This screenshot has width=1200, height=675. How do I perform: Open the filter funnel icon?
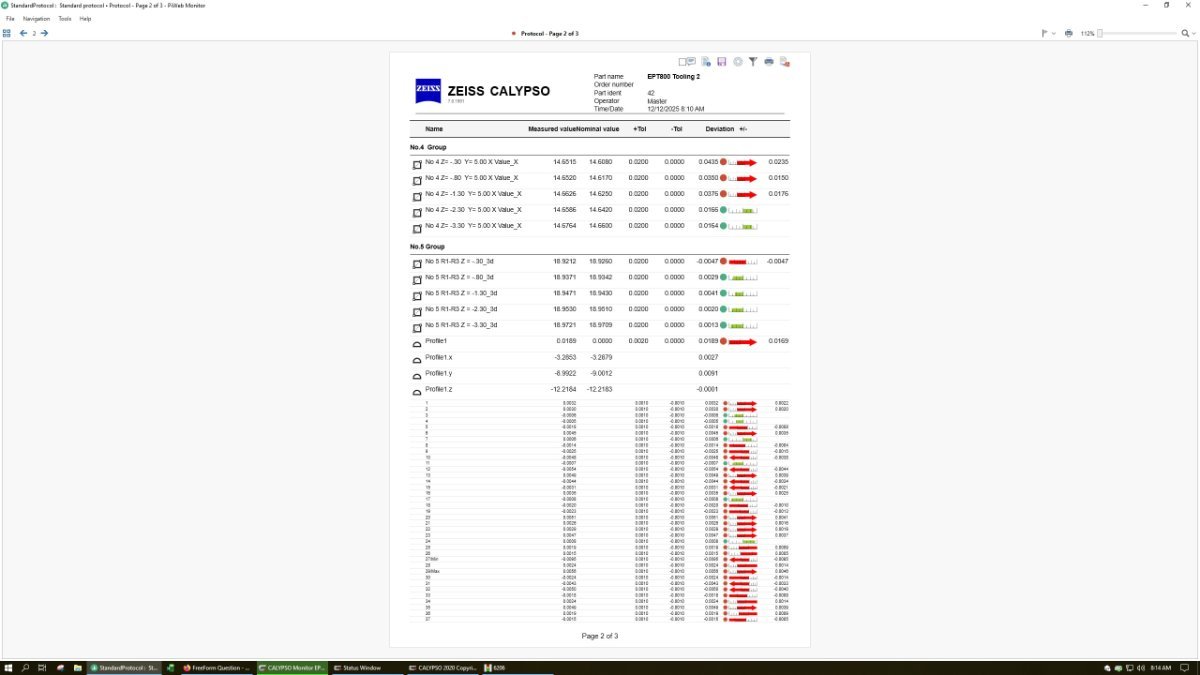[x=753, y=62]
